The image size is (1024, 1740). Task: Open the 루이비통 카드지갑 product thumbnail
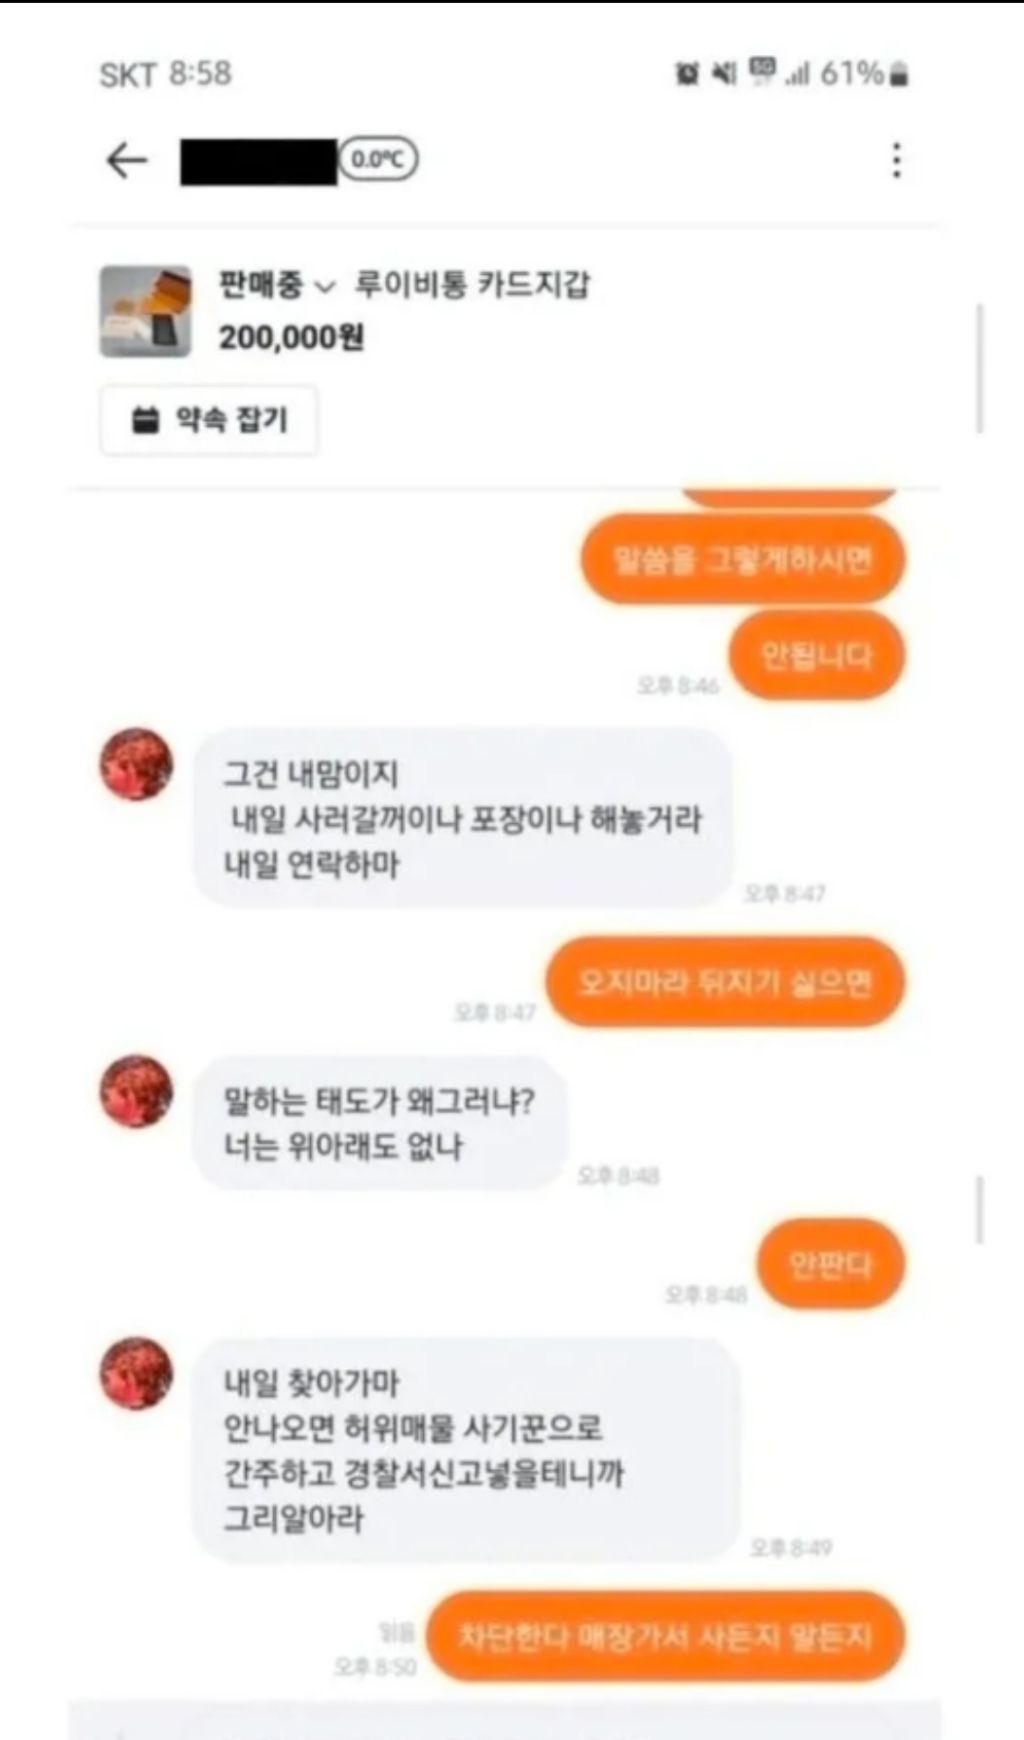pos(145,311)
